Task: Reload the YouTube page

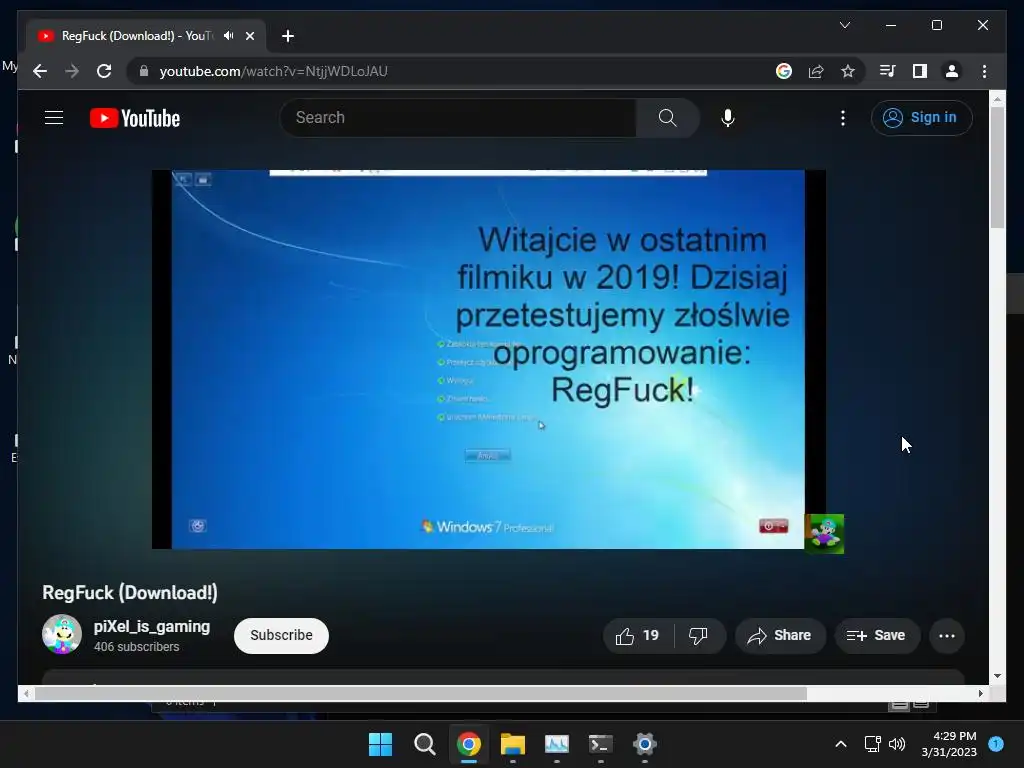Action: coord(104,71)
